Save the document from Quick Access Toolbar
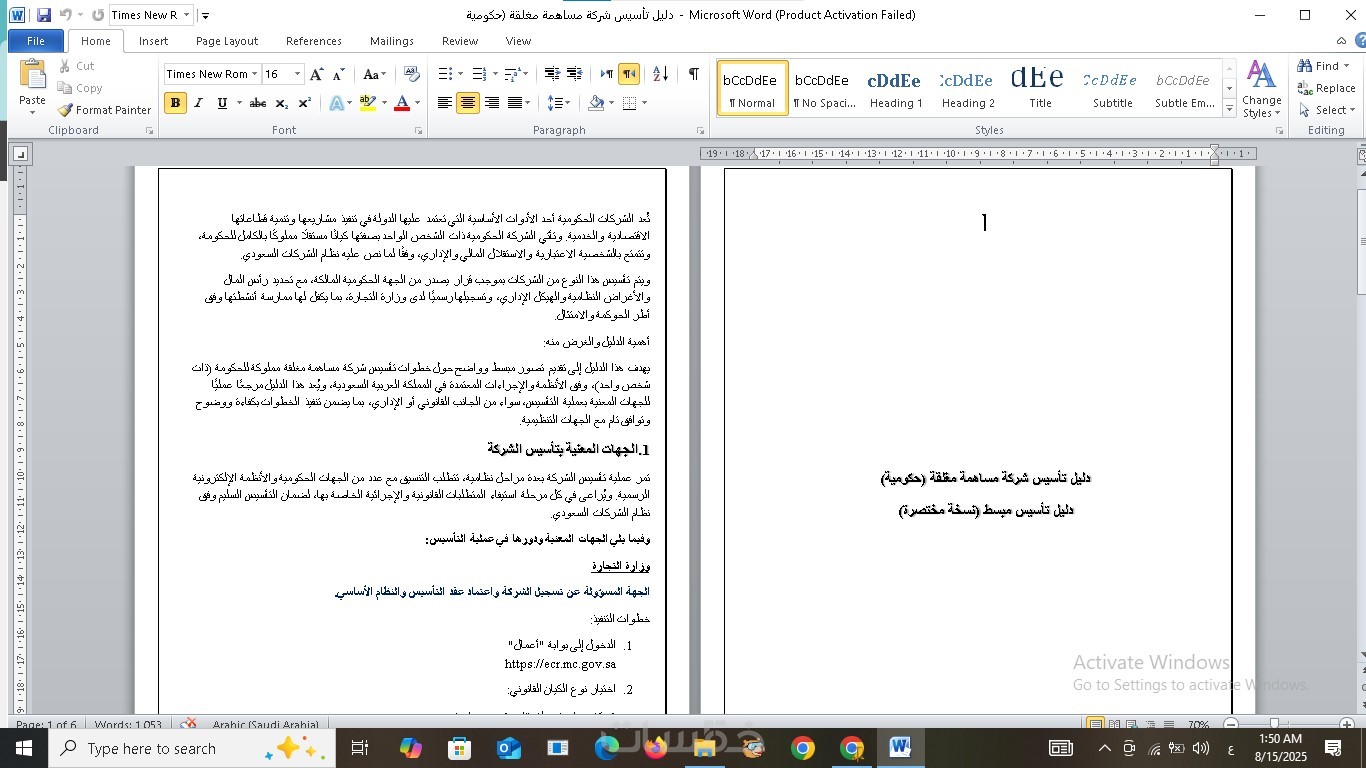The height and width of the screenshot is (768, 1366). point(43,15)
